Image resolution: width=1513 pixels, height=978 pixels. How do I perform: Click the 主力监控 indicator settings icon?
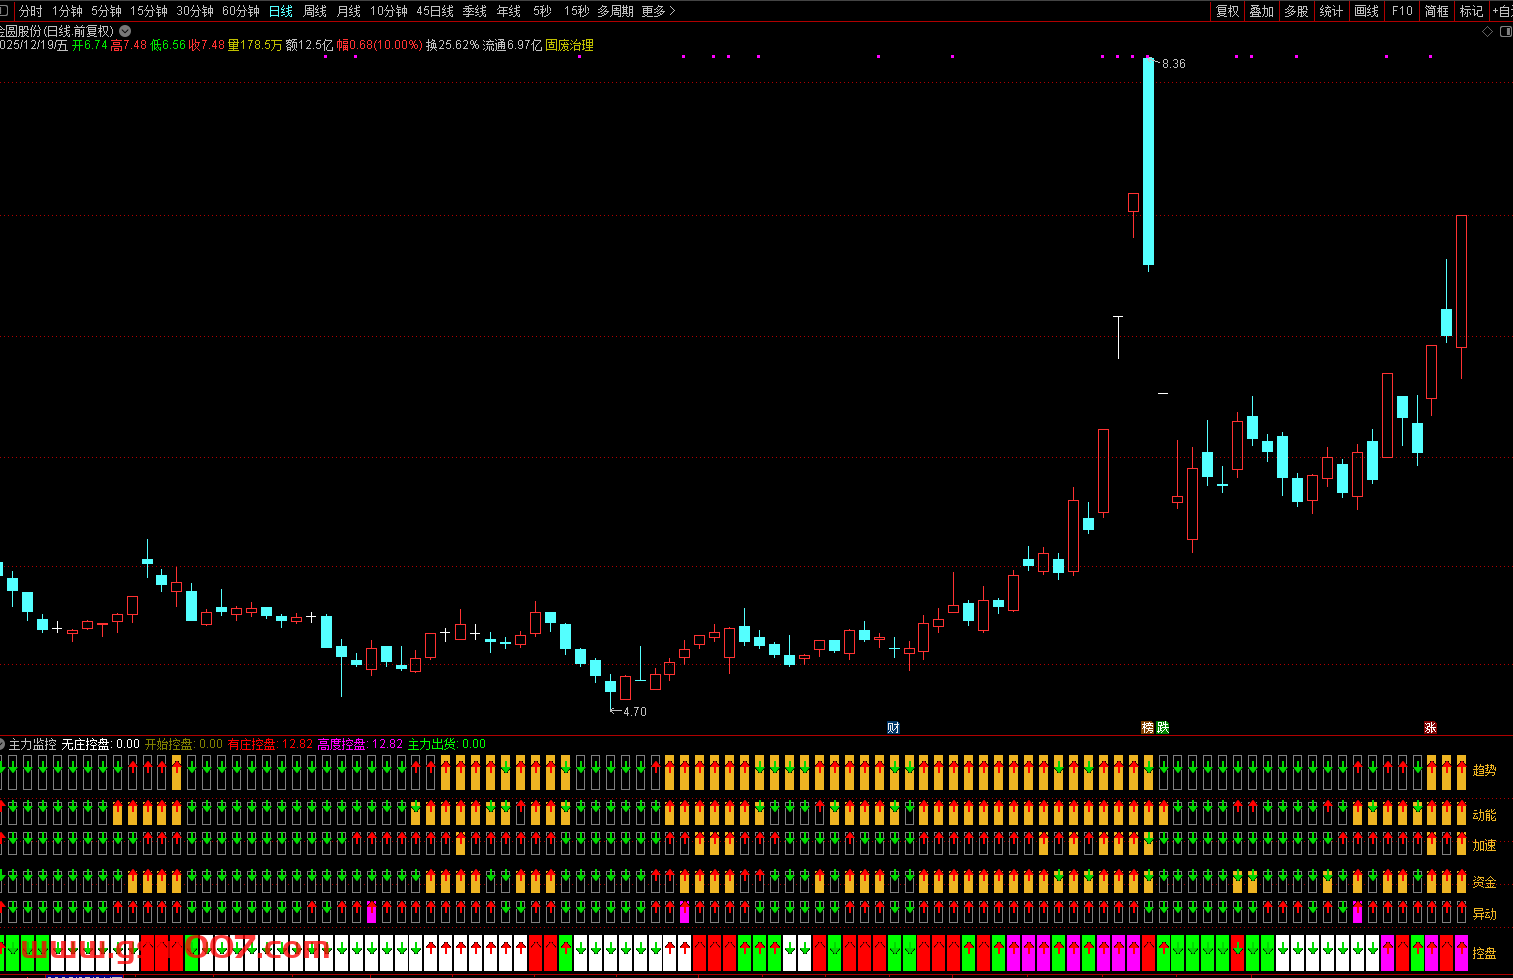click(3, 744)
